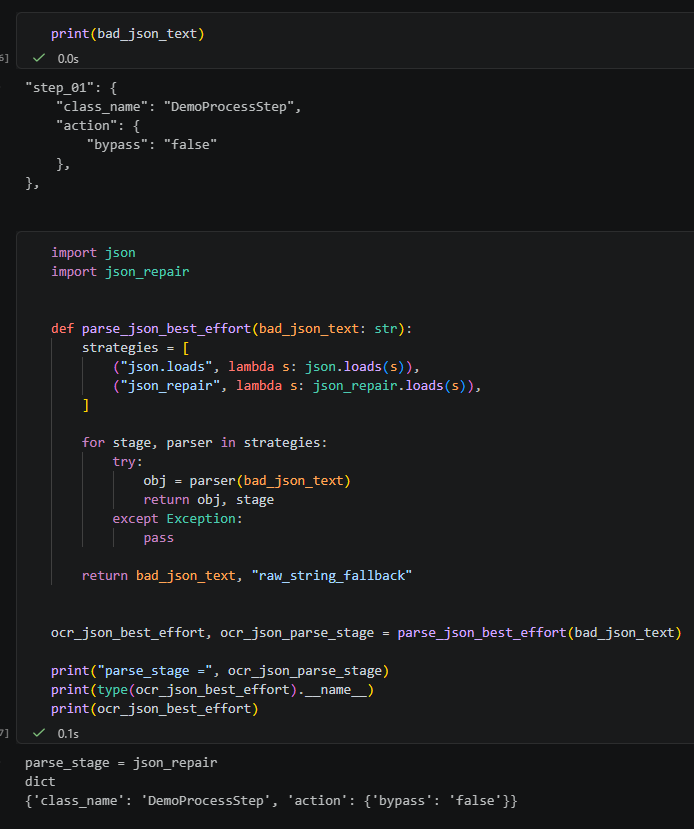Click the print(type(ocr_json_best_effort).__name__) line
Screen dimensions: 694x829
click(212, 690)
